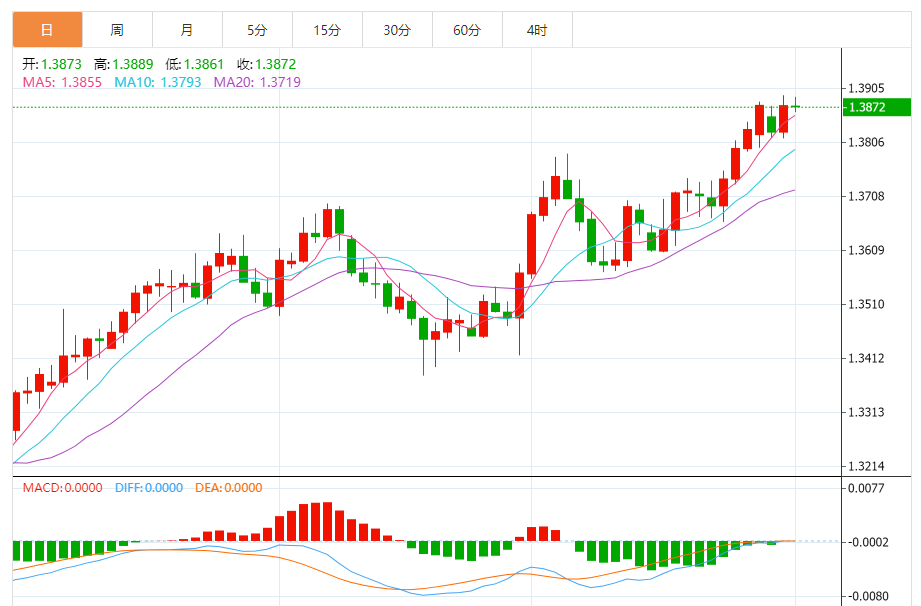The image size is (921, 606).
Task: Switch to the 周 weekly tab
Action: click(117, 30)
